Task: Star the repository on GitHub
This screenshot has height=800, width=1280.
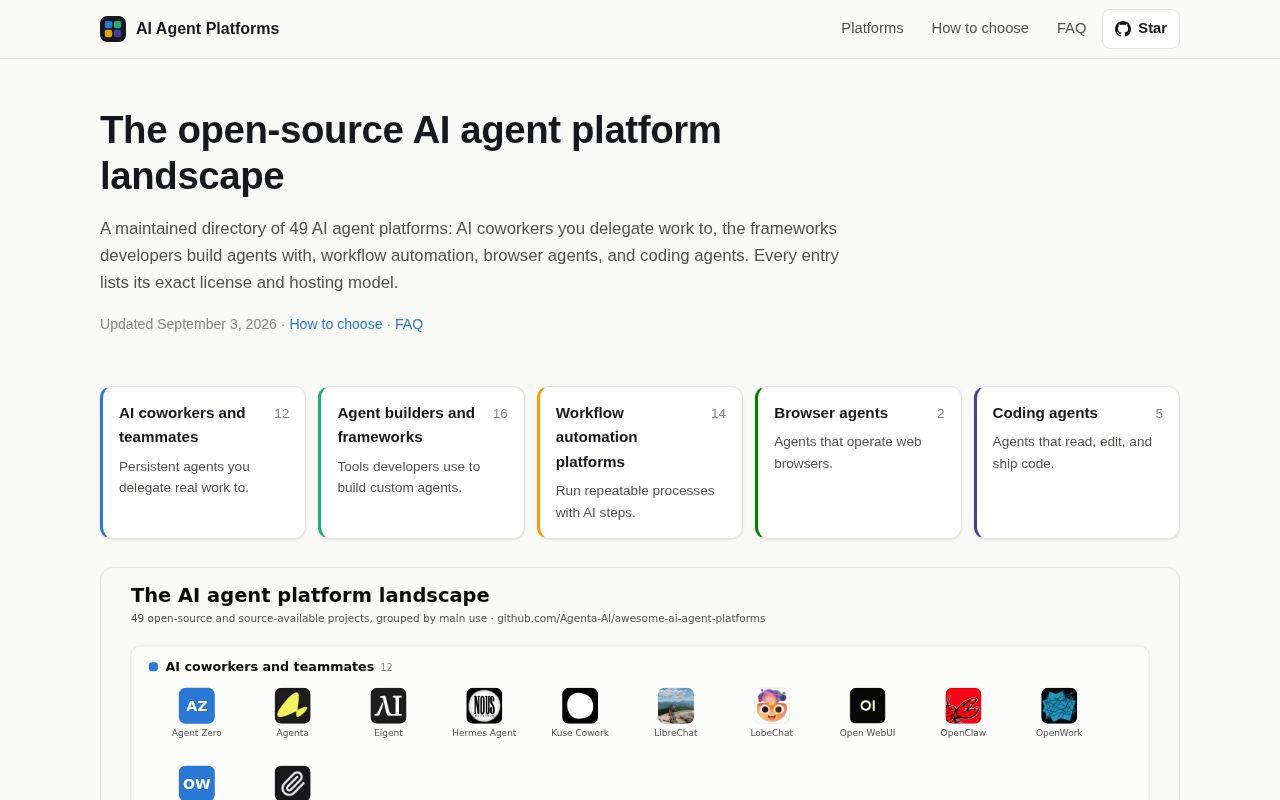Action: point(1141,29)
